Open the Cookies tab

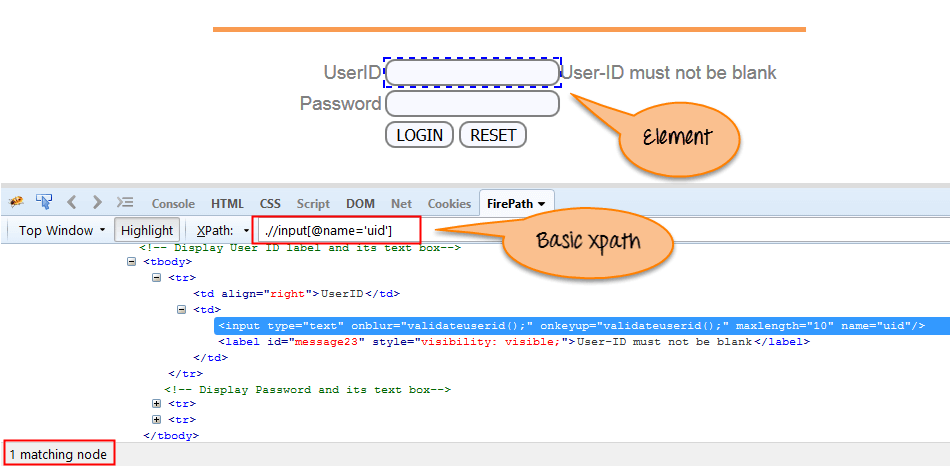[x=449, y=203]
